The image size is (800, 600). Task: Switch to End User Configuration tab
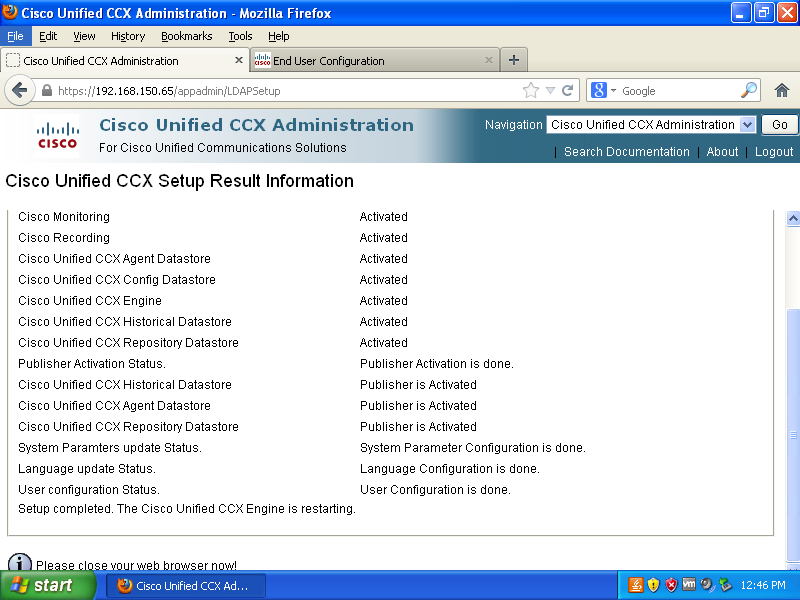point(374,60)
